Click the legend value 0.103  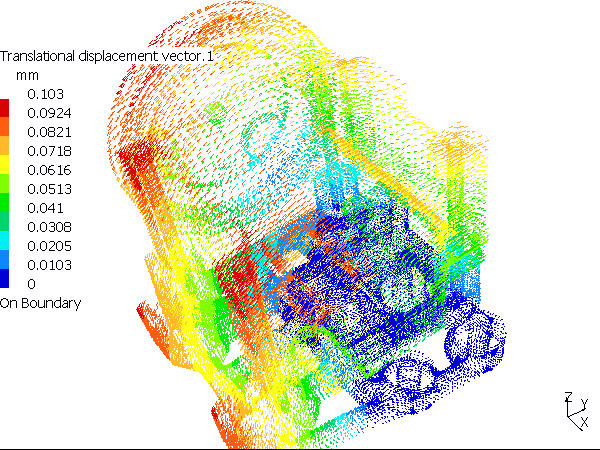coord(45,94)
